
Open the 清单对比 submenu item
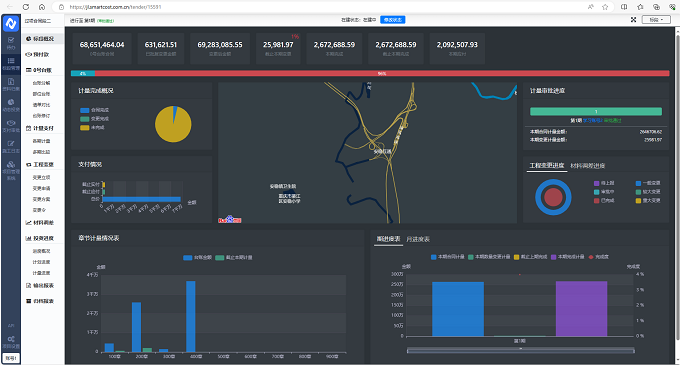tap(42, 104)
